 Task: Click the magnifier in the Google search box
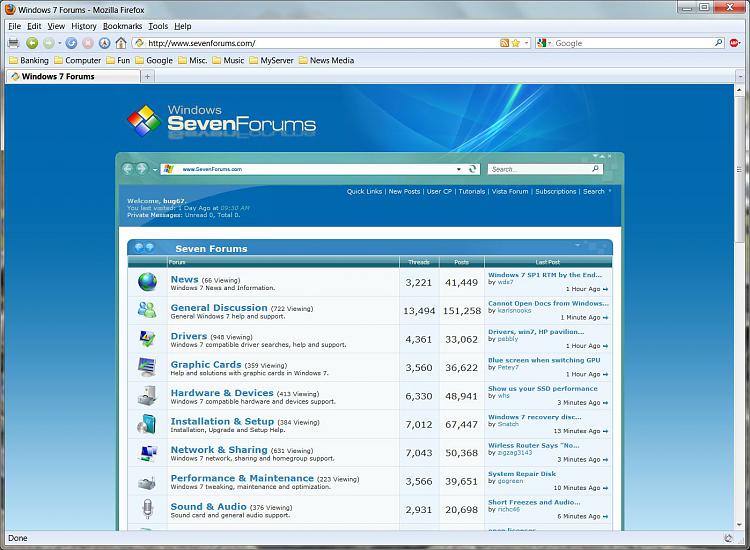(x=718, y=43)
